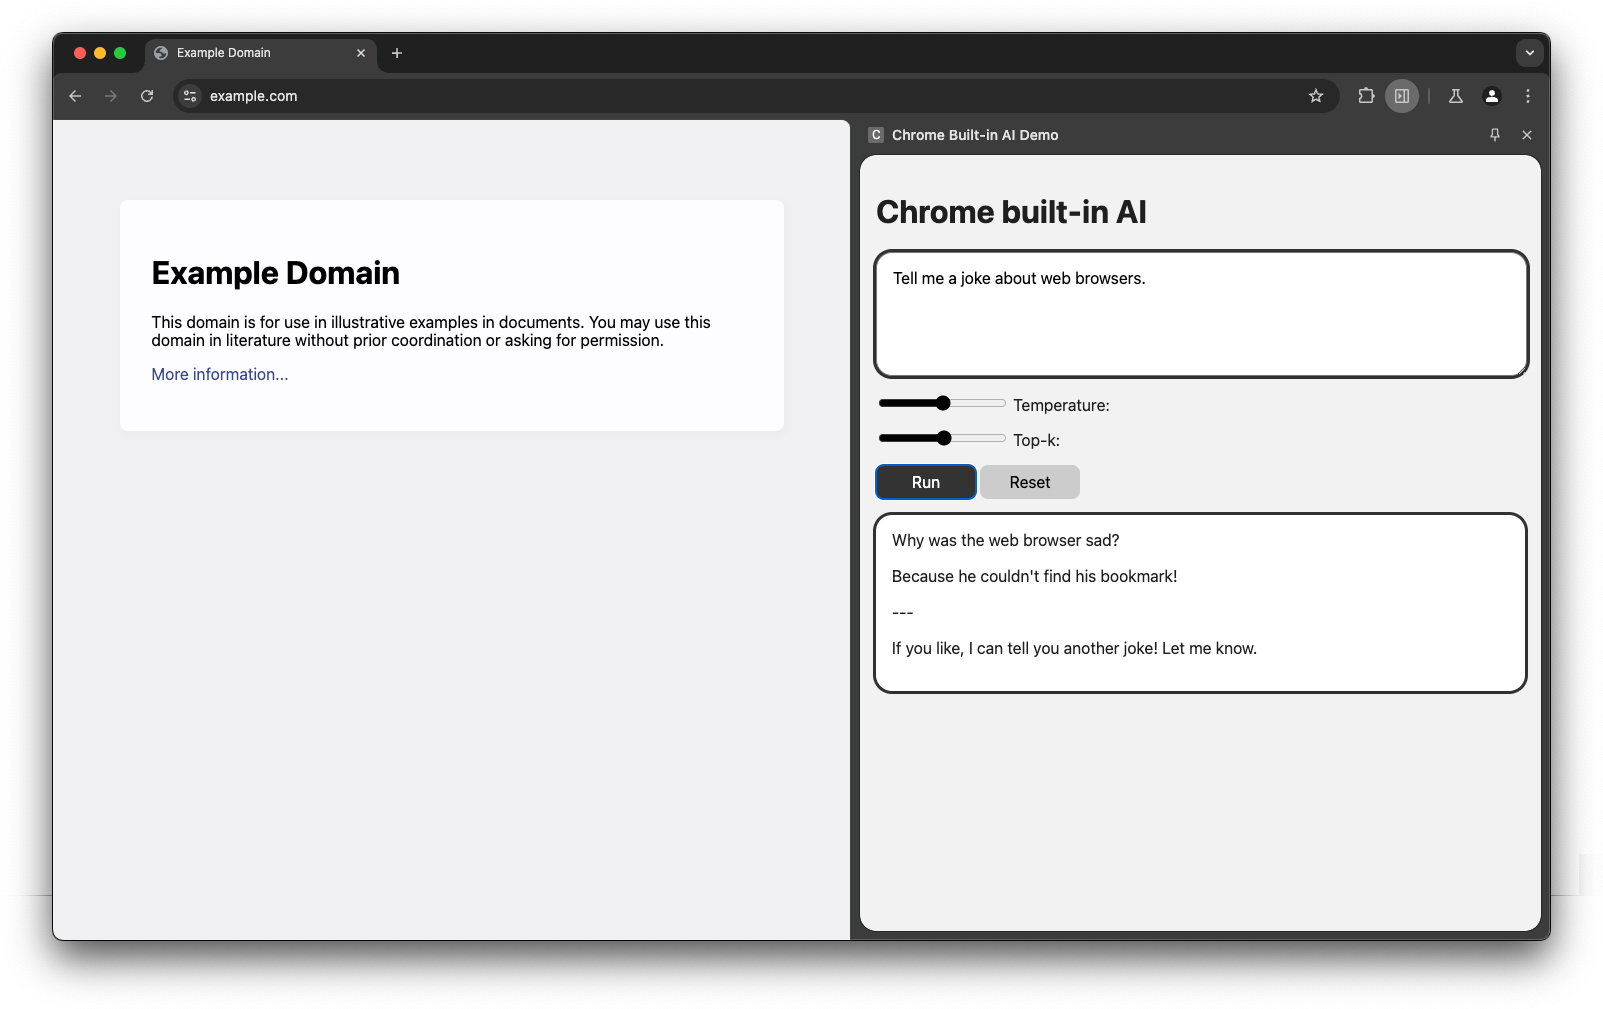Screen dimensions: 1603x1009
Task: Click the 'Chrome Built-in AI Demo' panel title
Action: (x=975, y=135)
